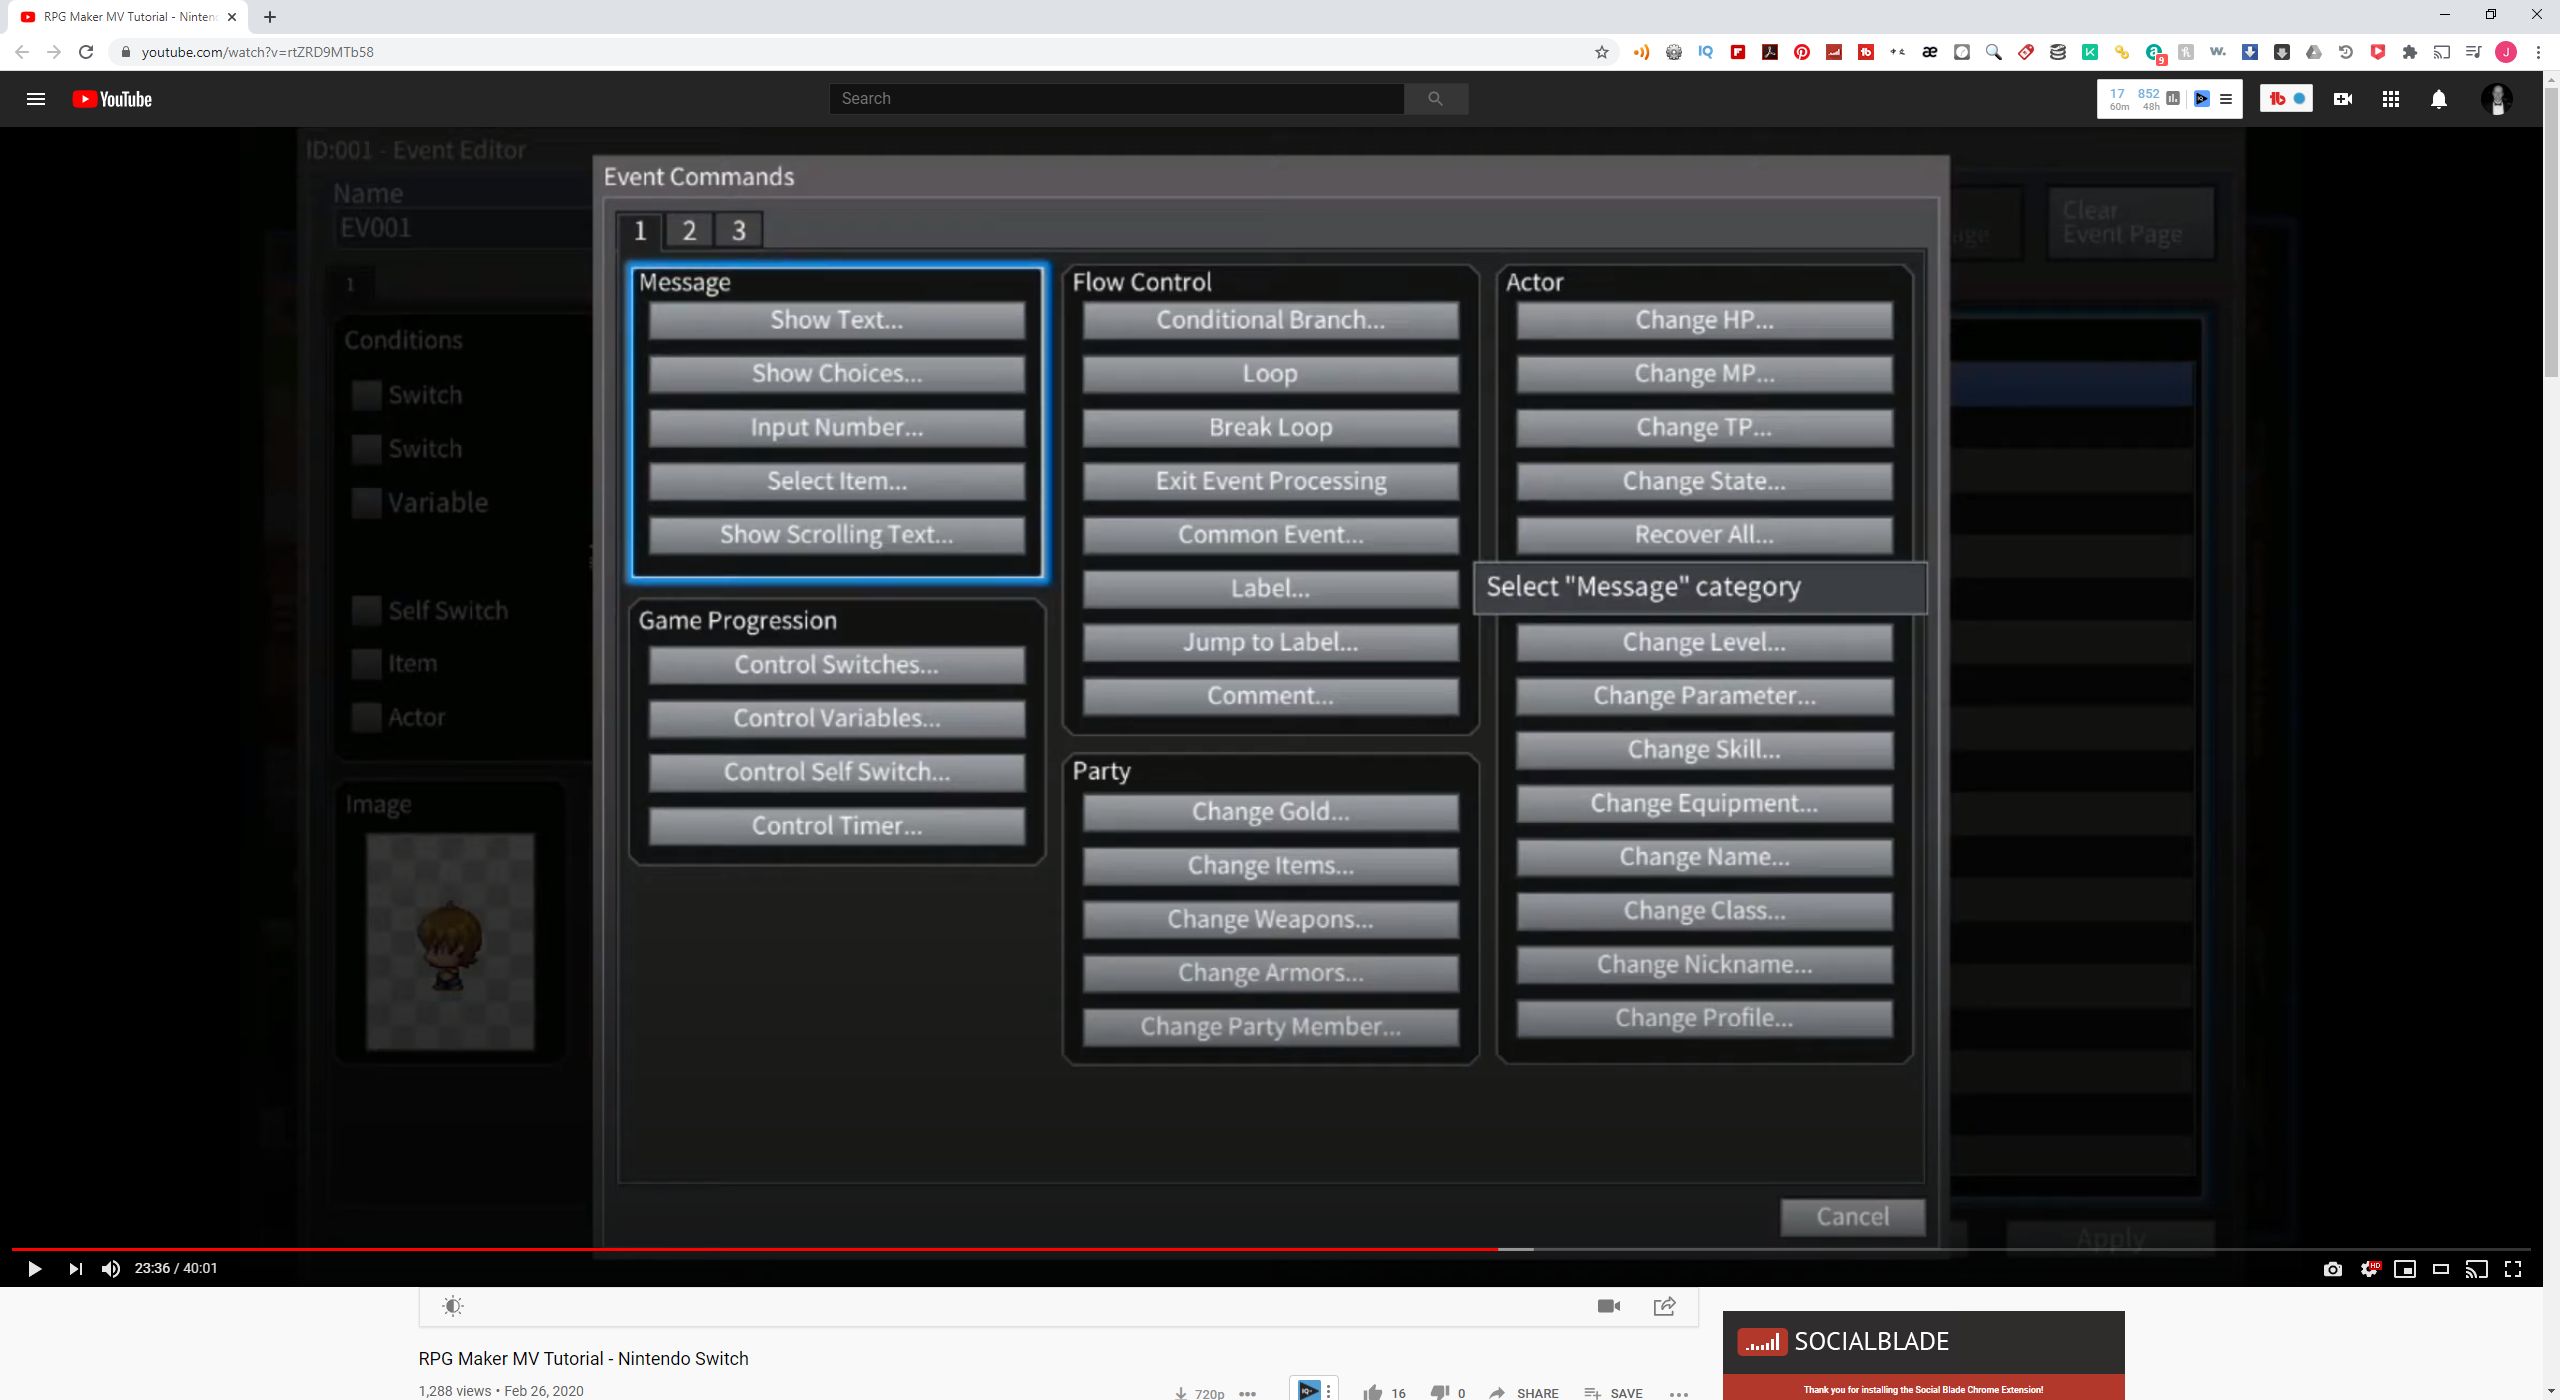Click the TubeBuddy toolbar button
The image size is (2560, 1400).
pyautogui.click(x=2287, y=99)
